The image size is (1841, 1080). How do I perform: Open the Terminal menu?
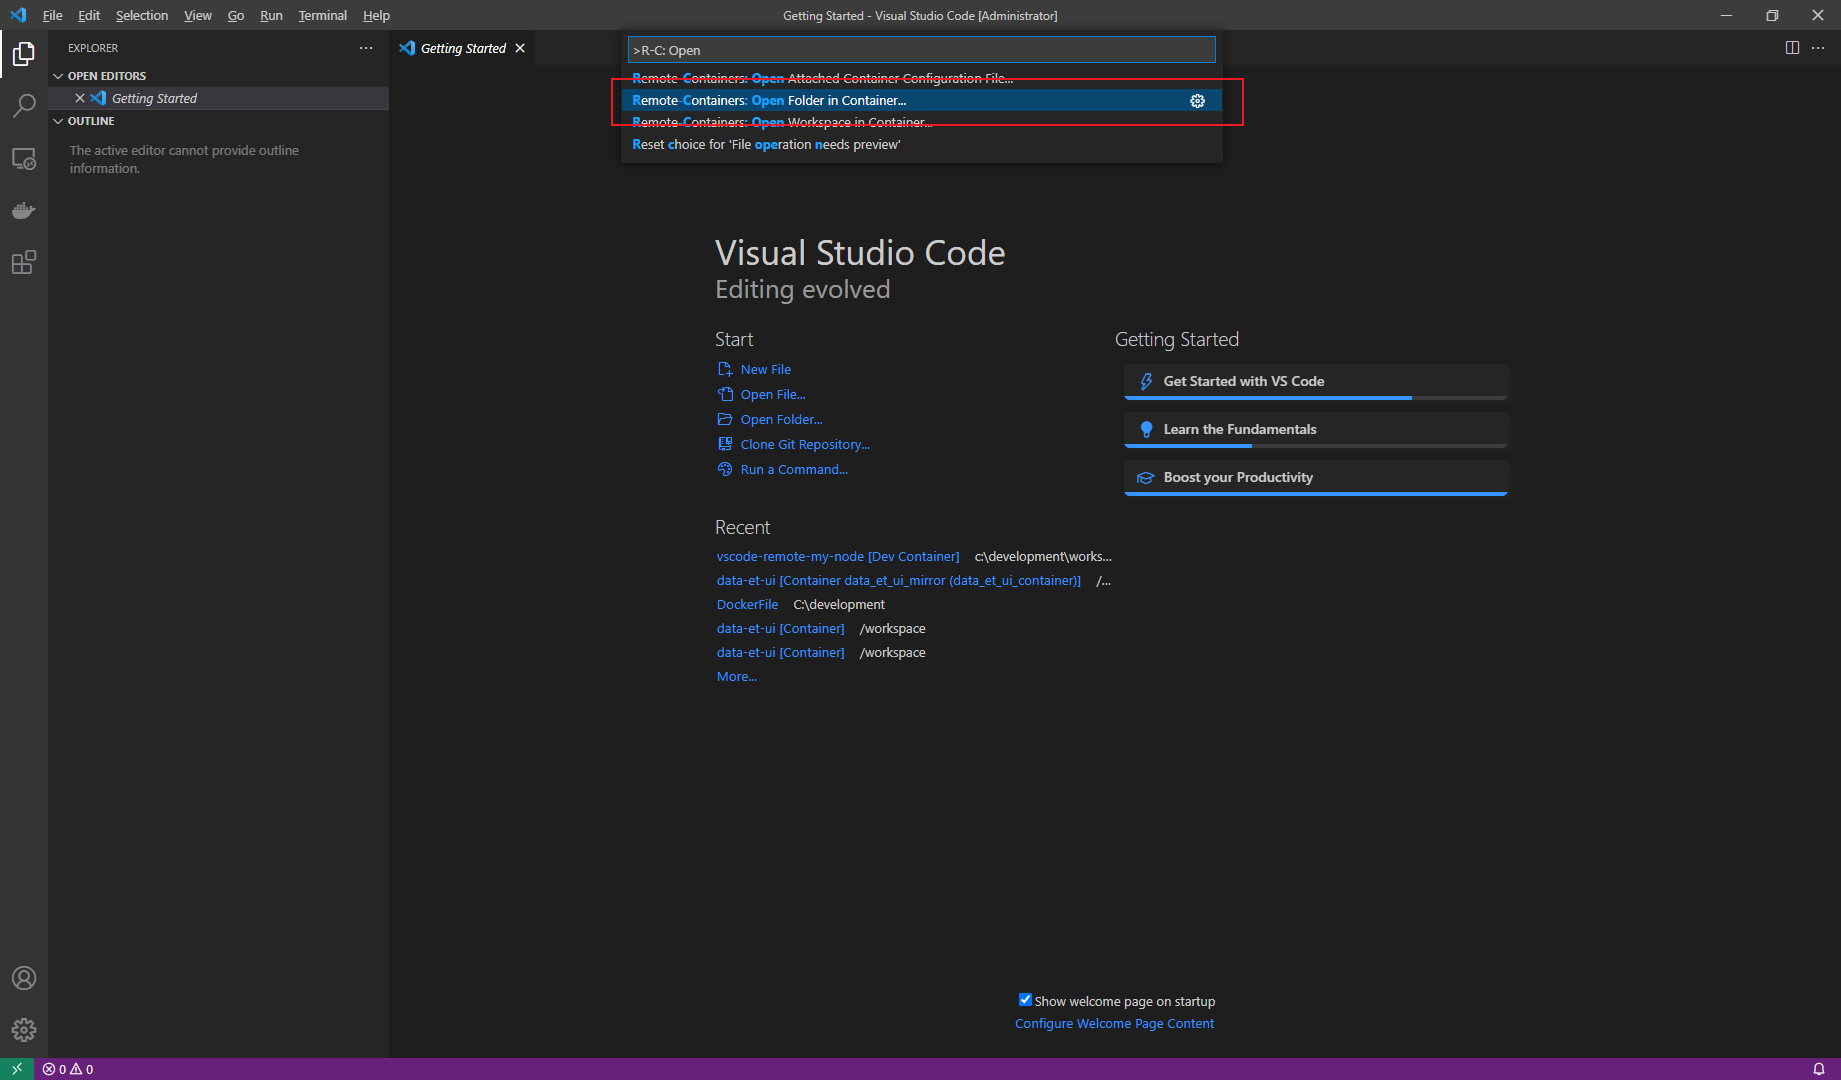(x=323, y=15)
